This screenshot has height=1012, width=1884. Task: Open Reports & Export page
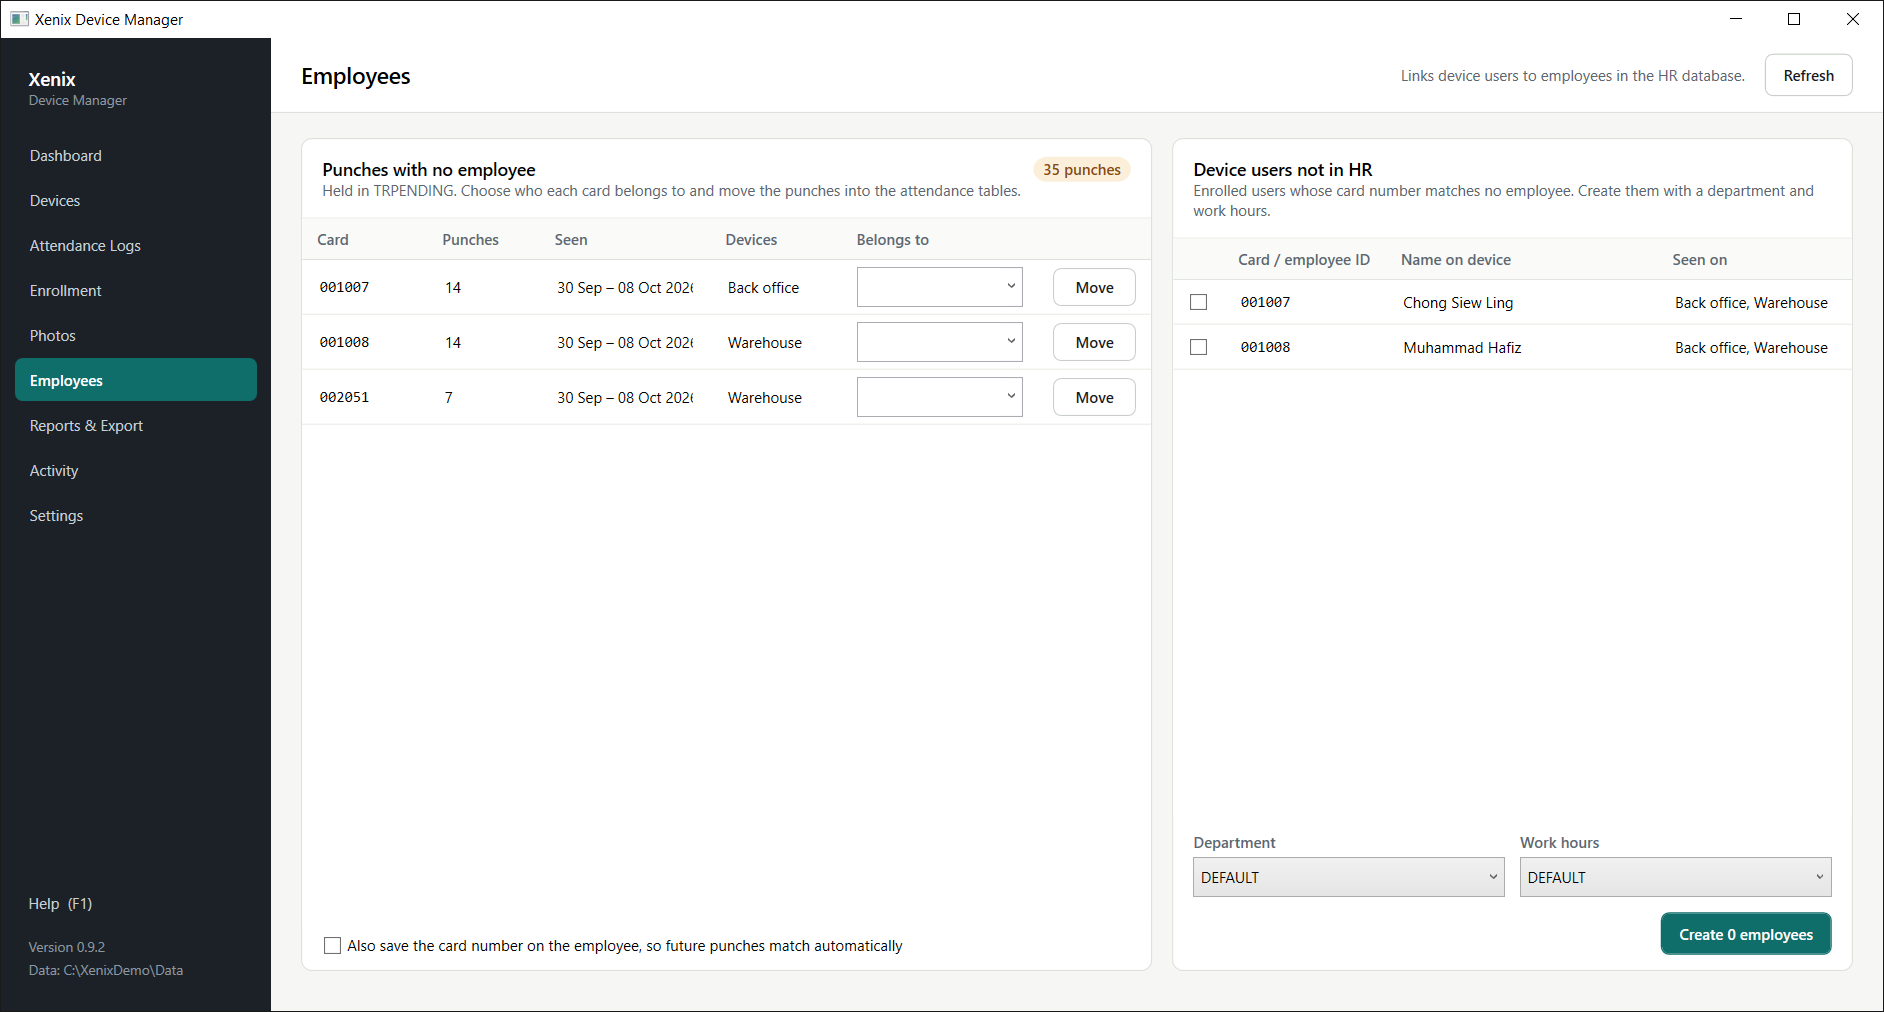point(136,426)
